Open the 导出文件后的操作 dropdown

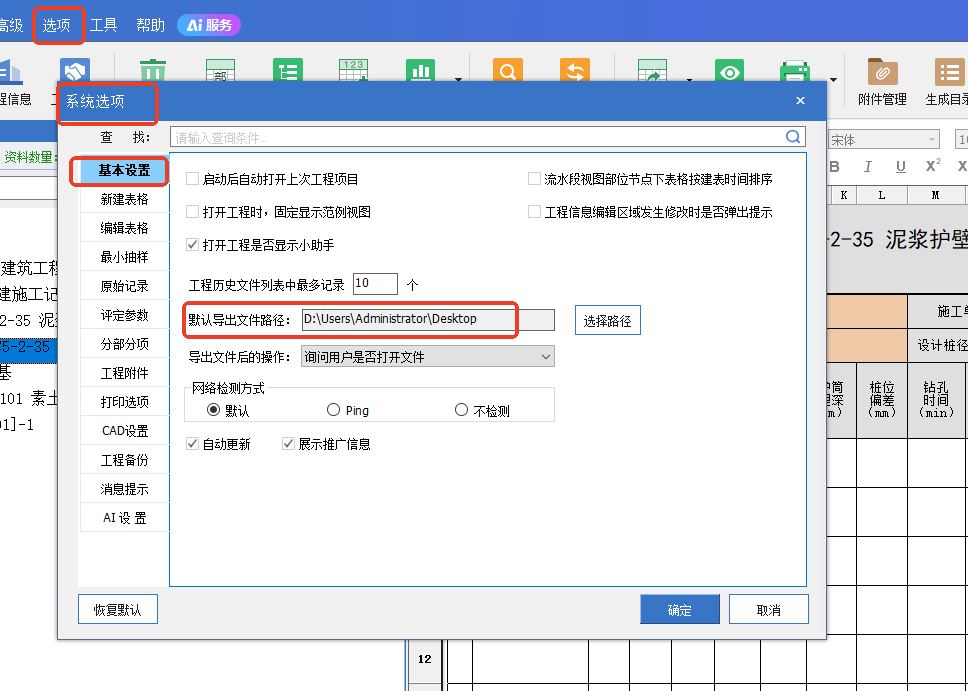click(427, 356)
